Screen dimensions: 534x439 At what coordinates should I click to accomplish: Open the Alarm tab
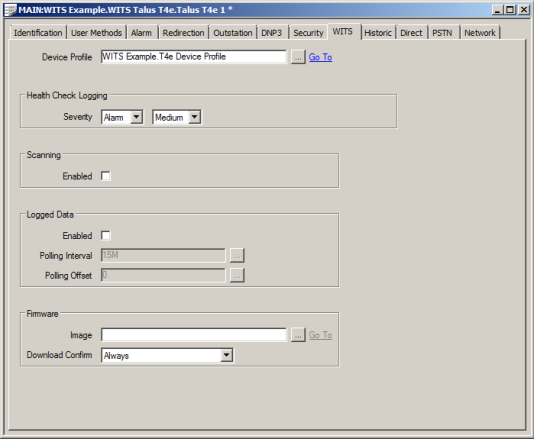141,33
